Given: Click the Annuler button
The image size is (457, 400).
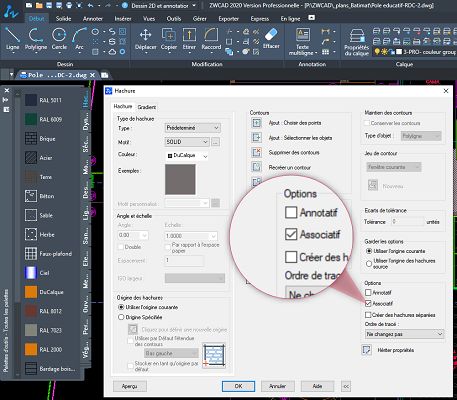Looking at the screenshot, I should tap(278, 386).
